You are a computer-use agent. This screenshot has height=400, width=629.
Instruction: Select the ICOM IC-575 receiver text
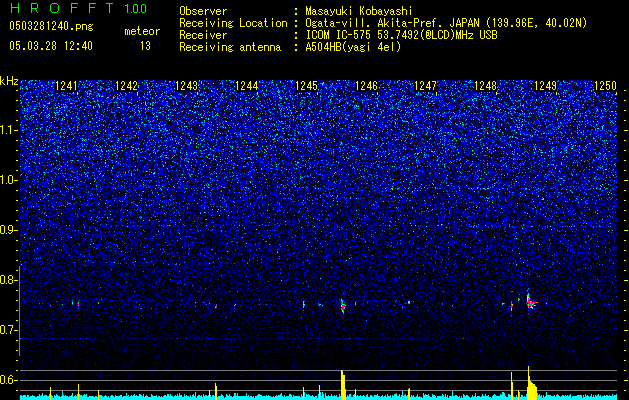pos(401,35)
